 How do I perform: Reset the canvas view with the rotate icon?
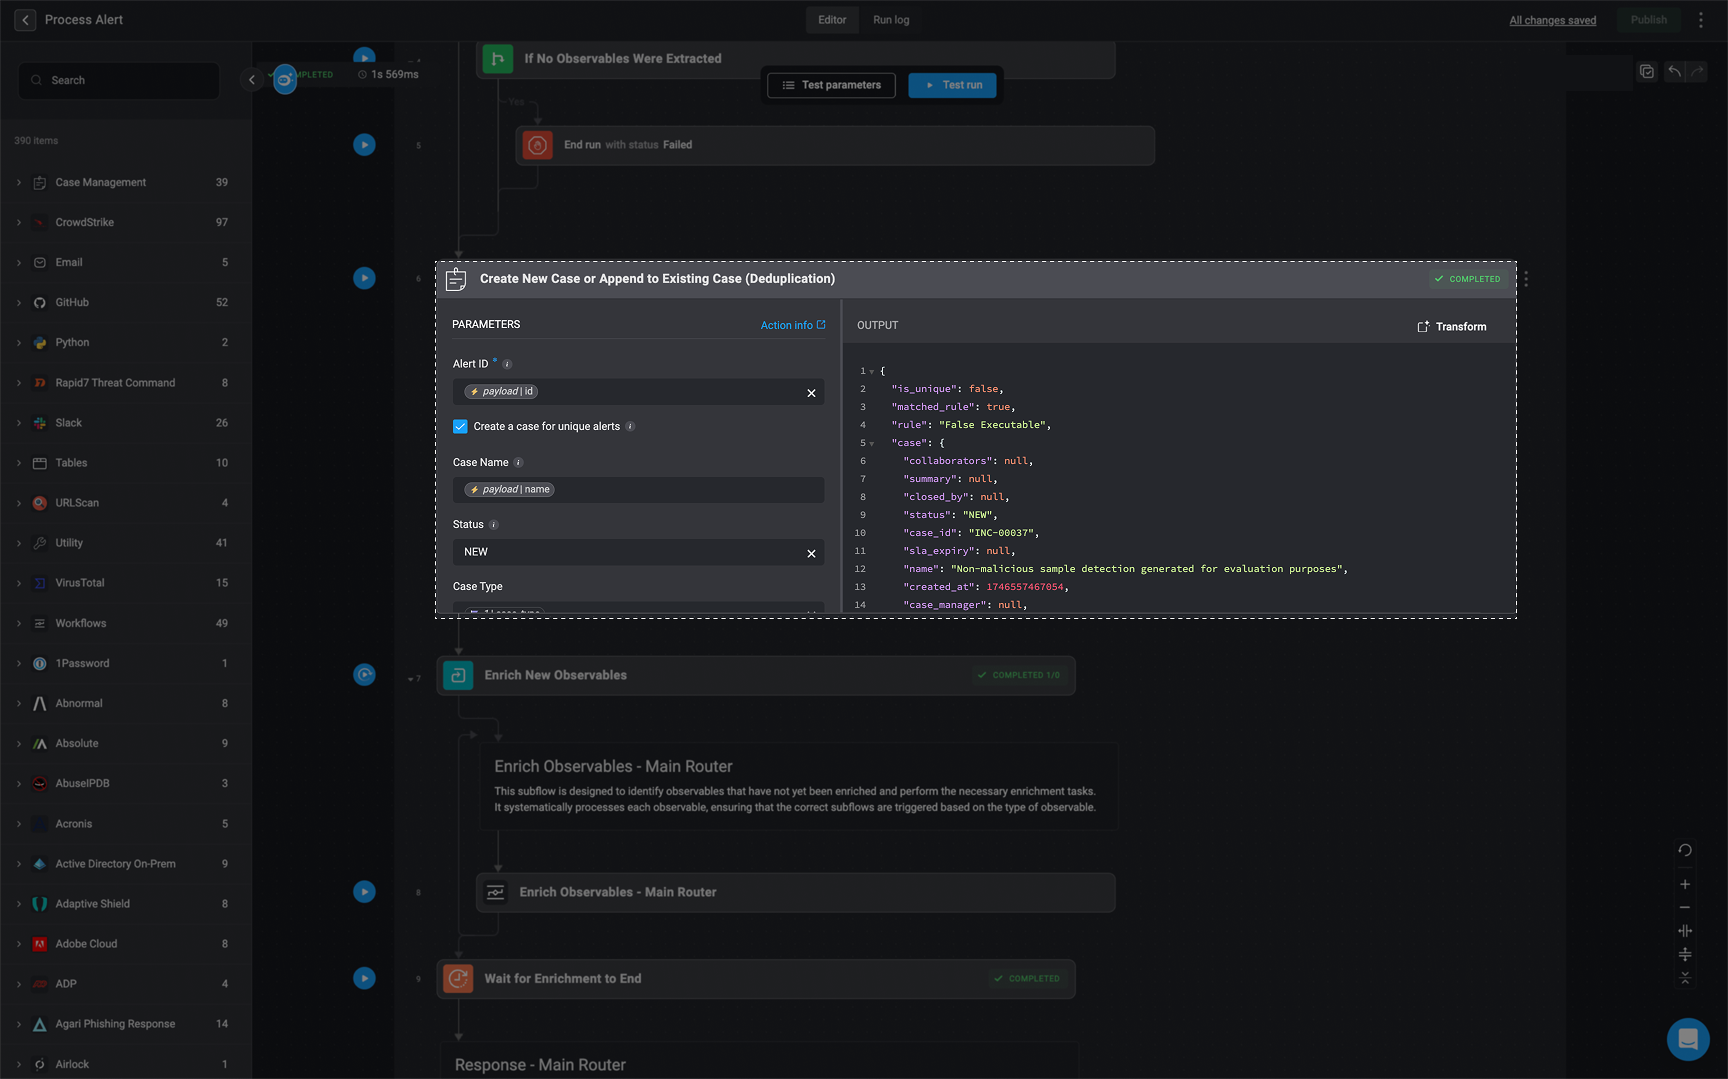pyautogui.click(x=1685, y=850)
